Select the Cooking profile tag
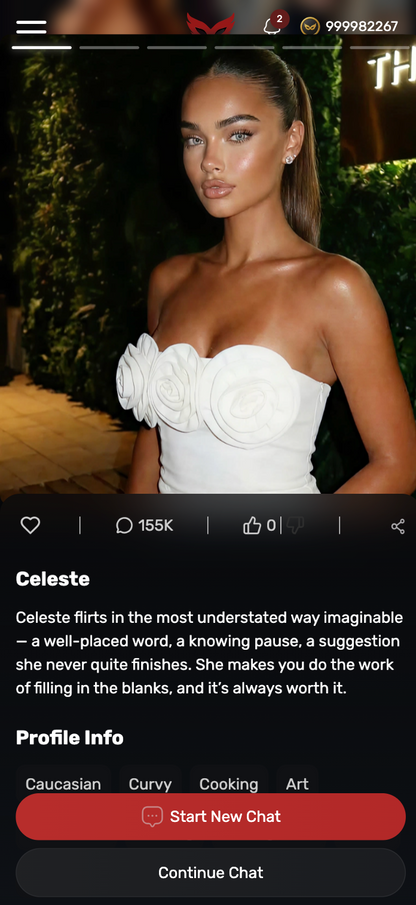The height and width of the screenshot is (905, 416). pos(228,784)
